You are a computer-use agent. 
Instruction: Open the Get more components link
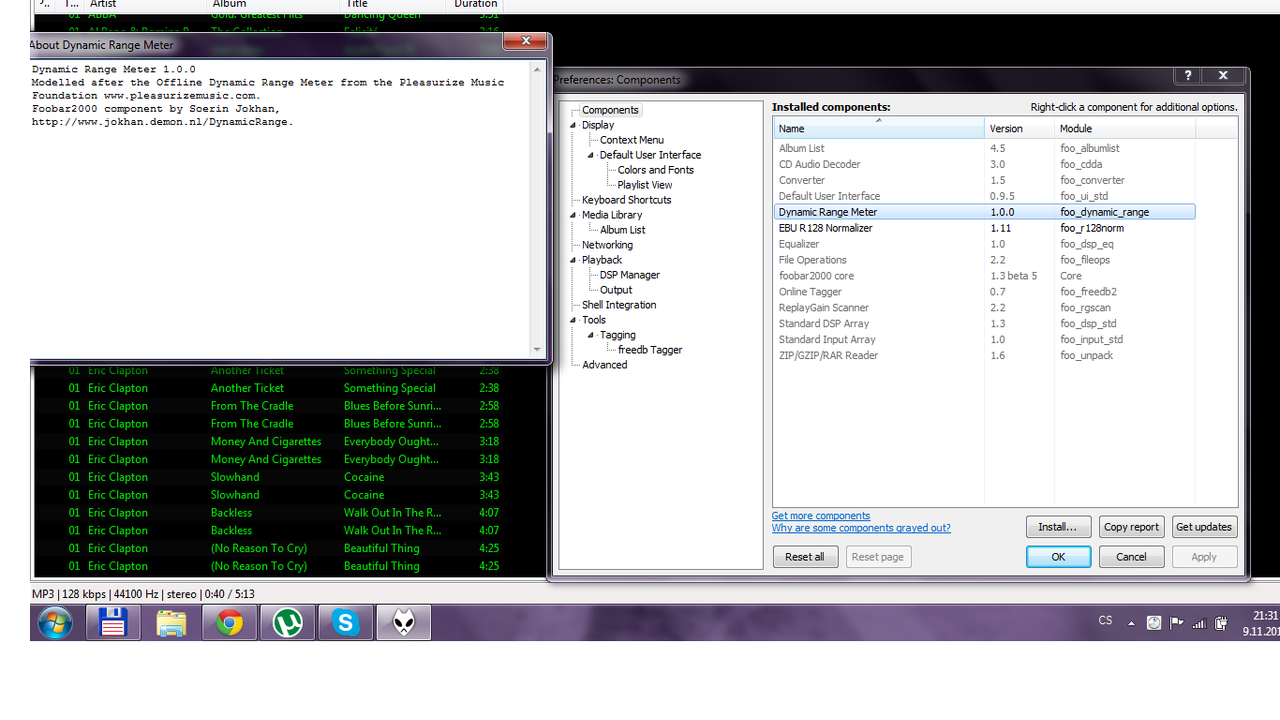pyautogui.click(x=821, y=516)
